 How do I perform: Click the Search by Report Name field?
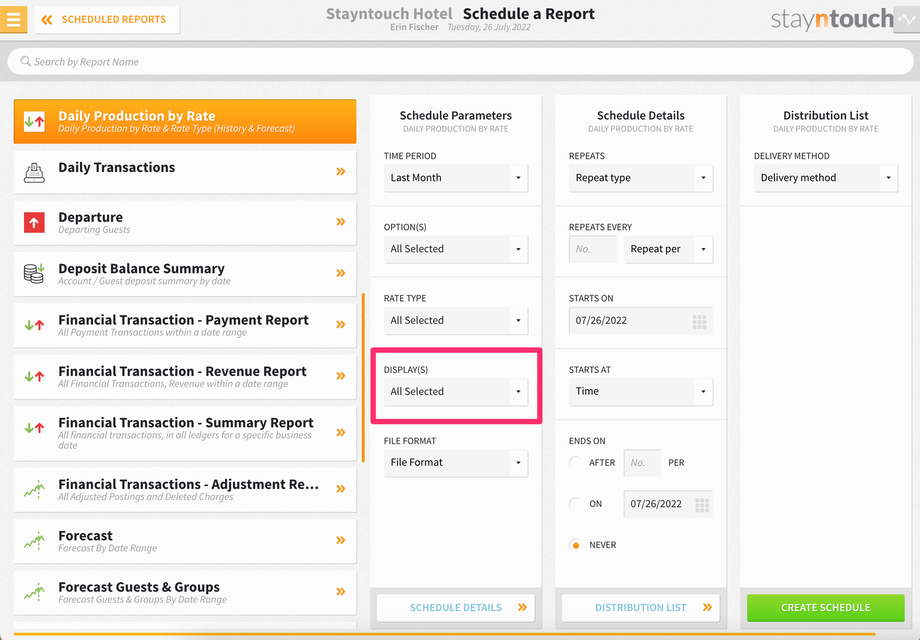click(460, 62)
